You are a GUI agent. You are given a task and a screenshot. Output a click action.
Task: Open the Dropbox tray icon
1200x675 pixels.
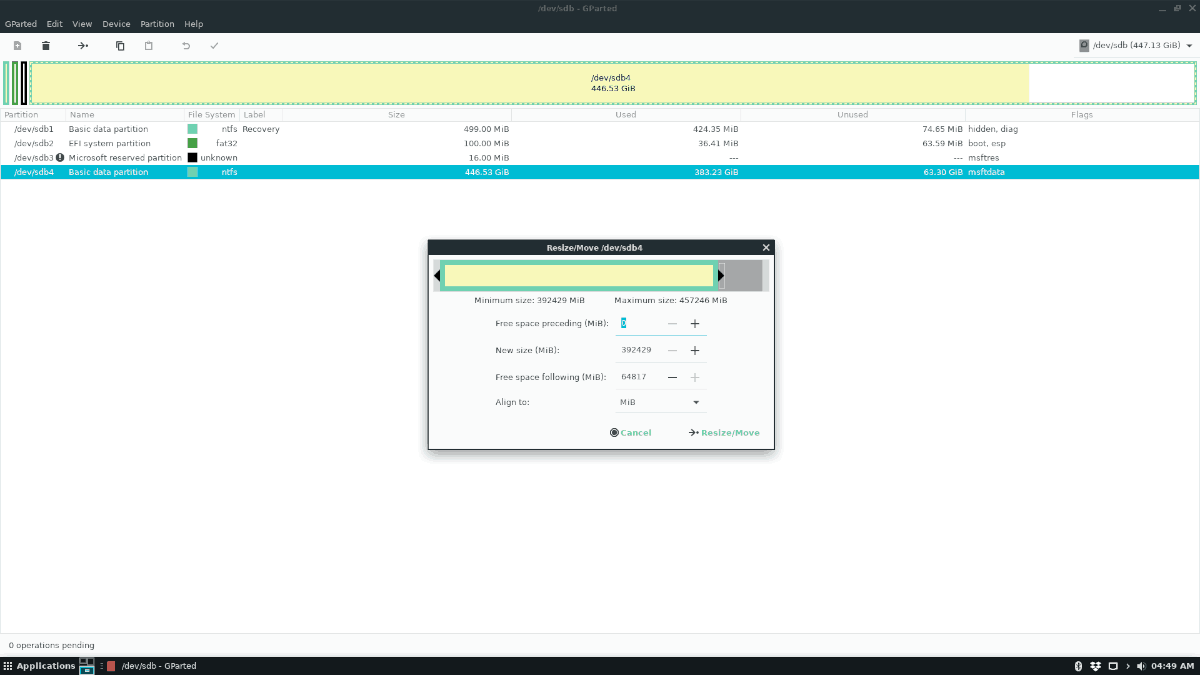(1096, 666)
